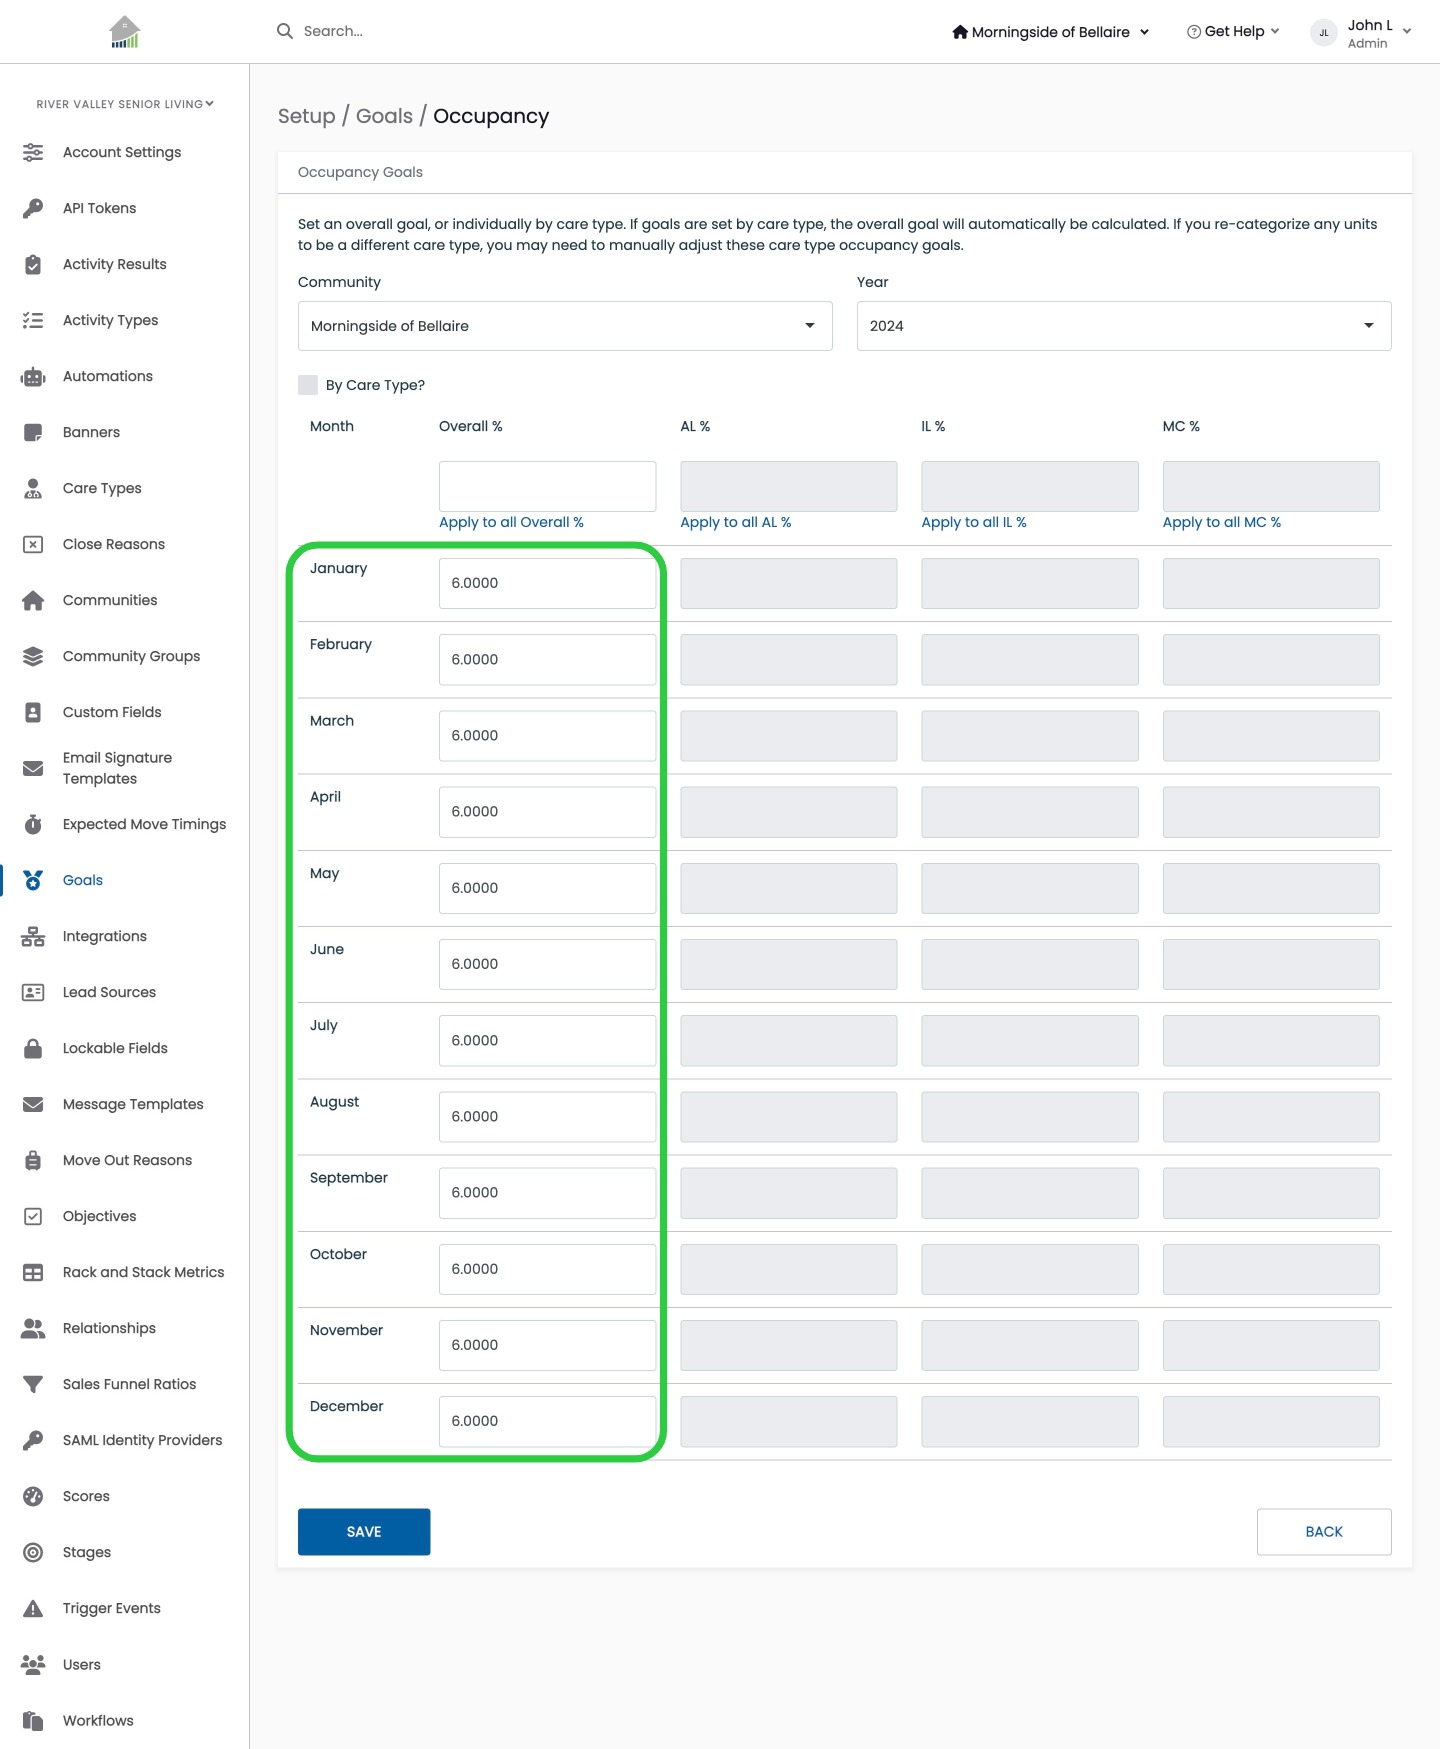Click the Objectives checkbox icon

tap(33, 1216)
